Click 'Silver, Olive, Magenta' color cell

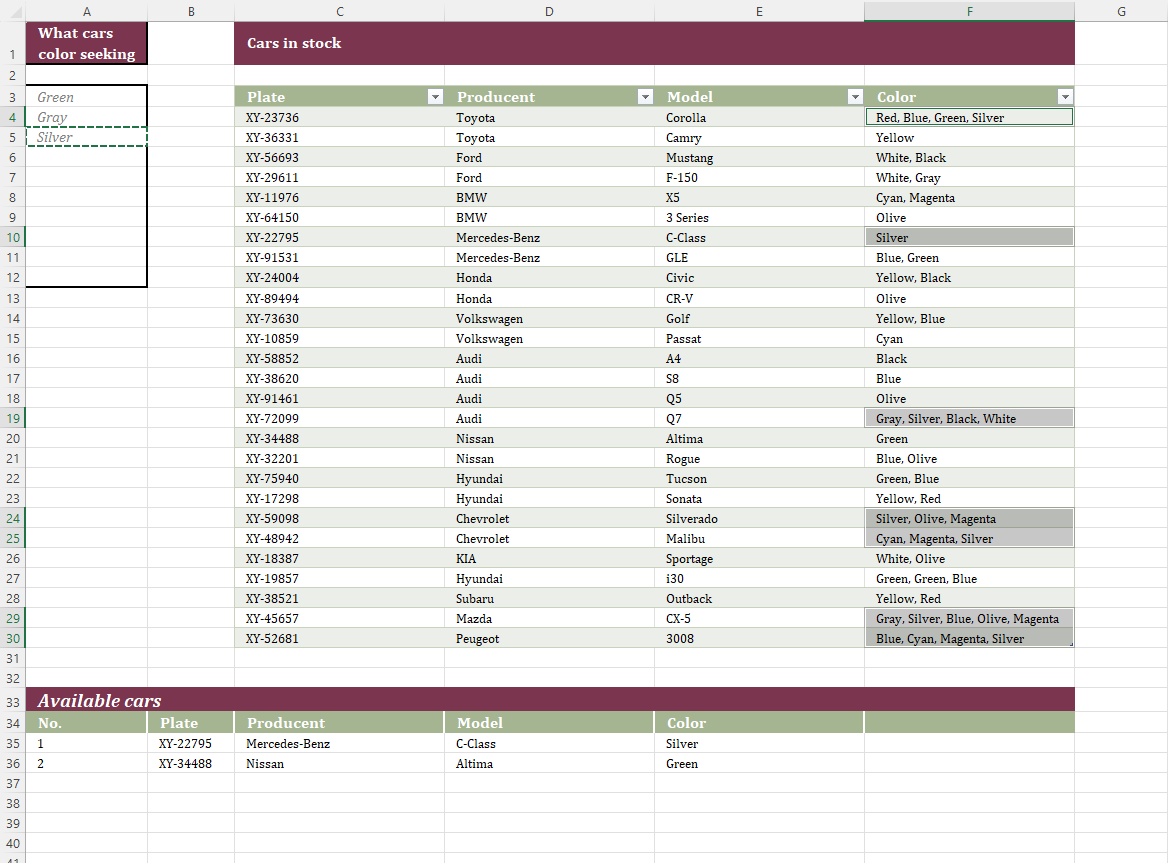(x=969, y=519)
